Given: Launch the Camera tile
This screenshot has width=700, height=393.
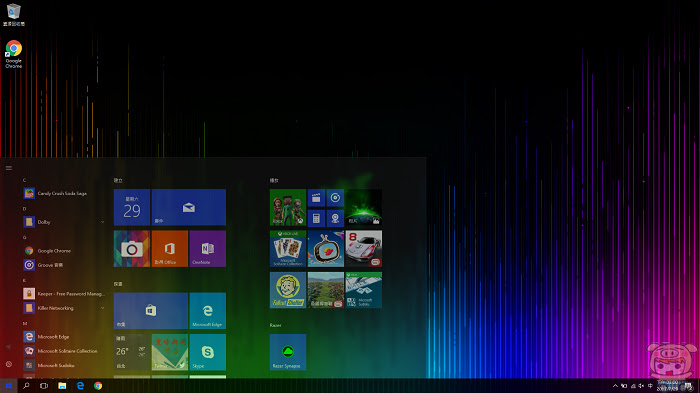Looking at the screenshot, I should pyautogui.click(x=132, y=249).
